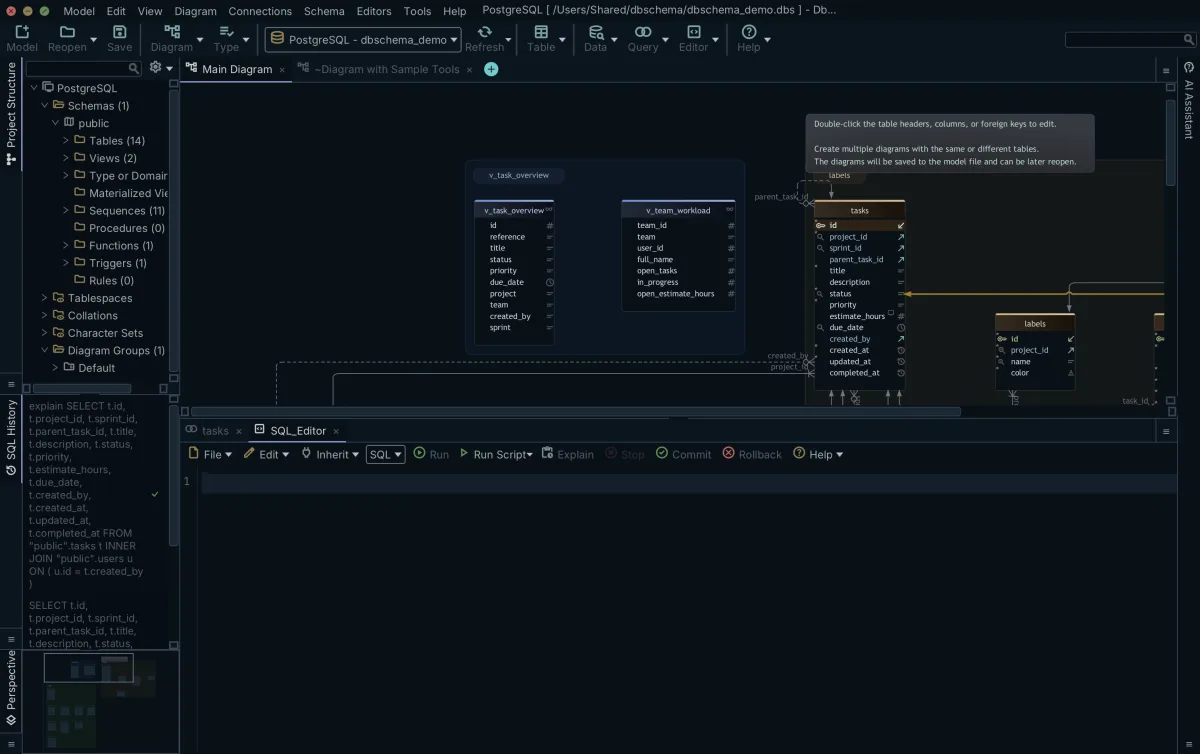The height and width of the screenshot is (754, 1200).
Task: Rollback the transaction
Action: point(752,454)
